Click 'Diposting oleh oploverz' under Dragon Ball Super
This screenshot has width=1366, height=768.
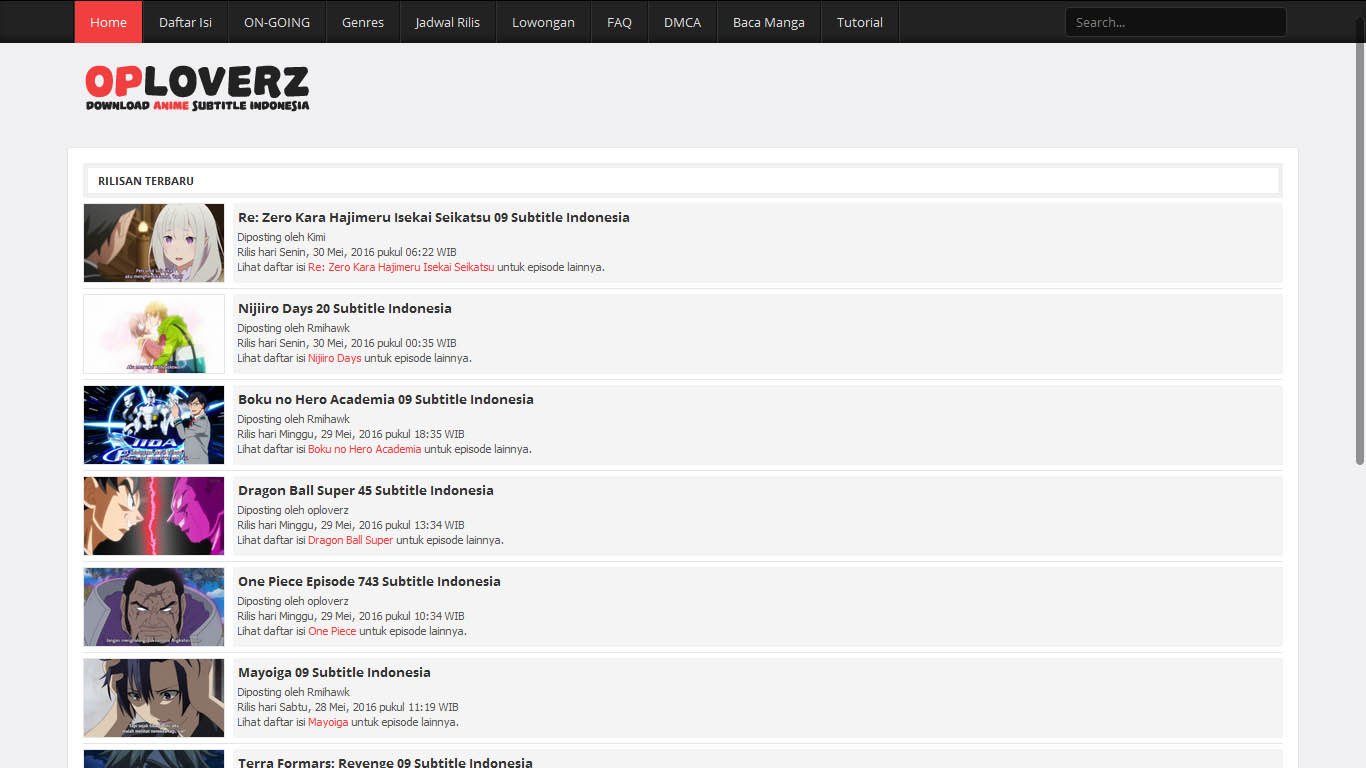click(x=293, y=510)
